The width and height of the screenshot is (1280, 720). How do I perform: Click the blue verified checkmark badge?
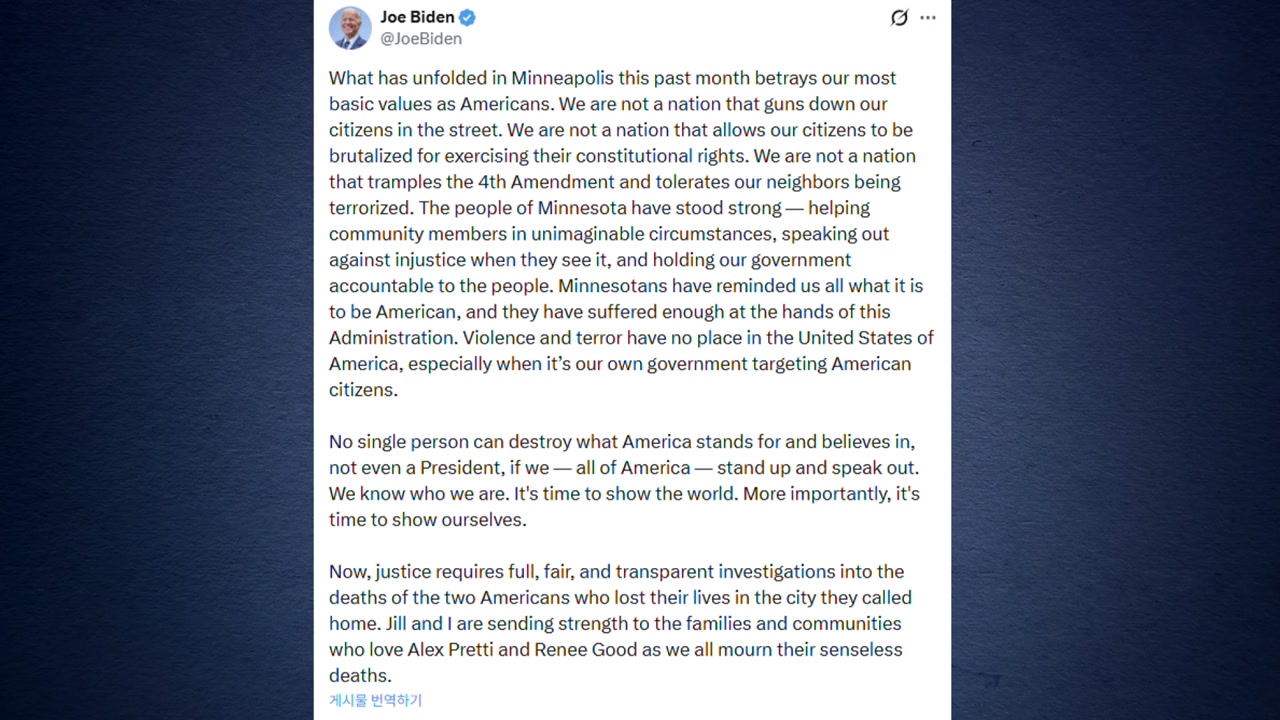[x=467, y=17]
